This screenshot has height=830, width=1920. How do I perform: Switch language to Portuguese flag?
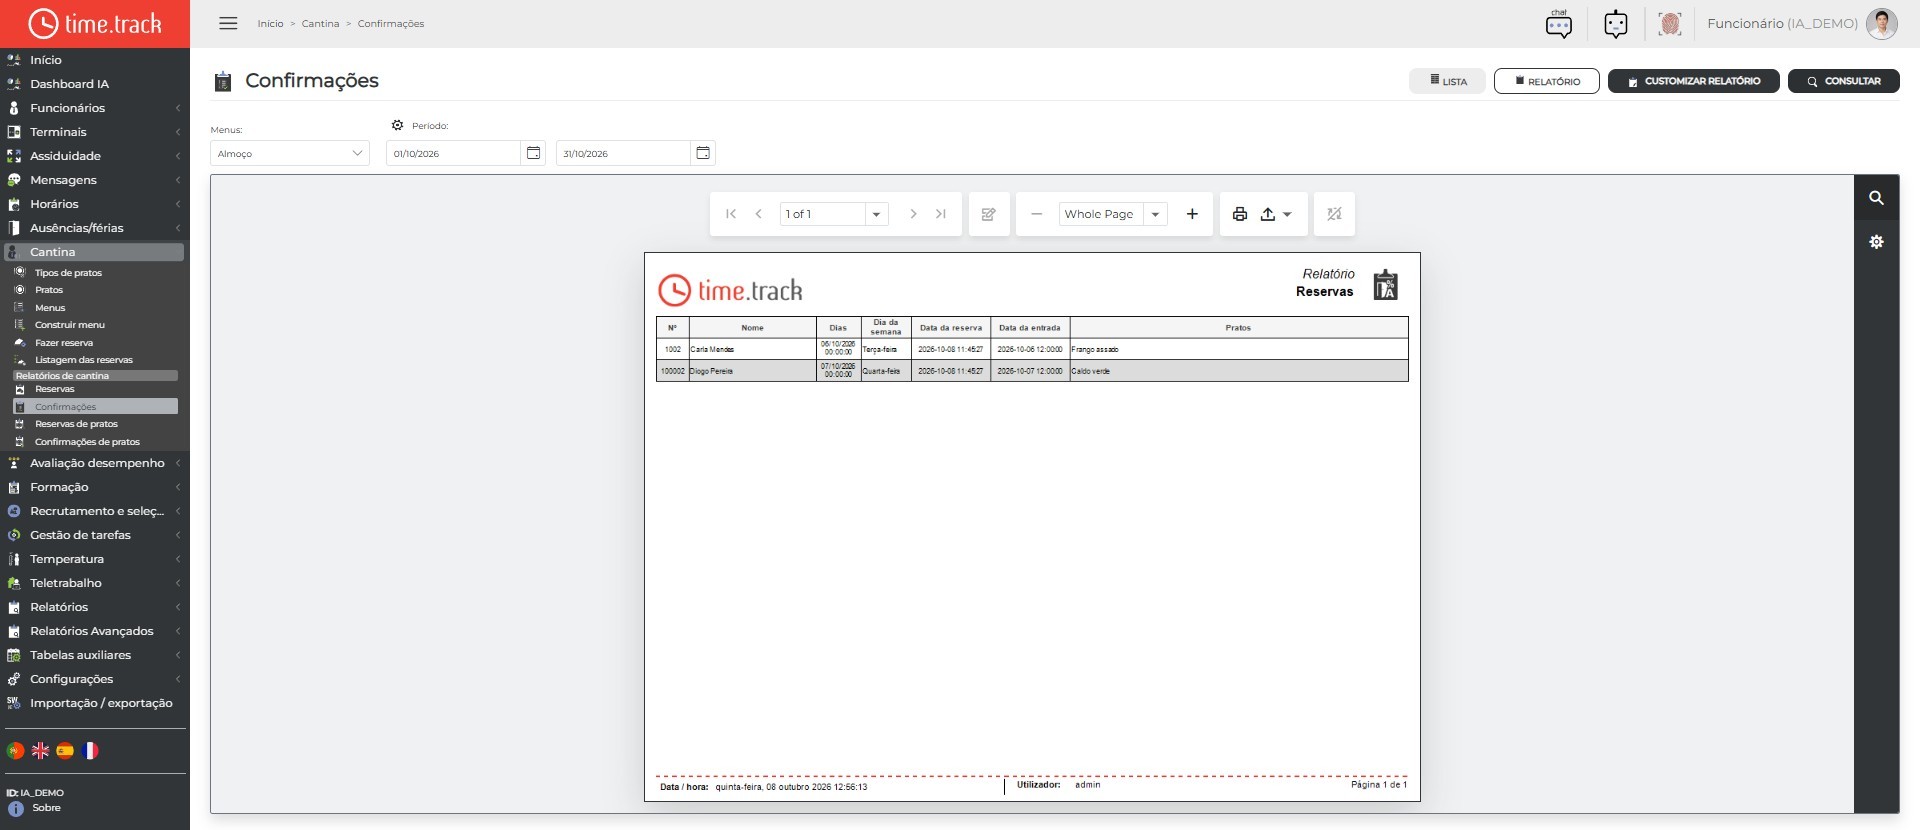coord(15,750)
